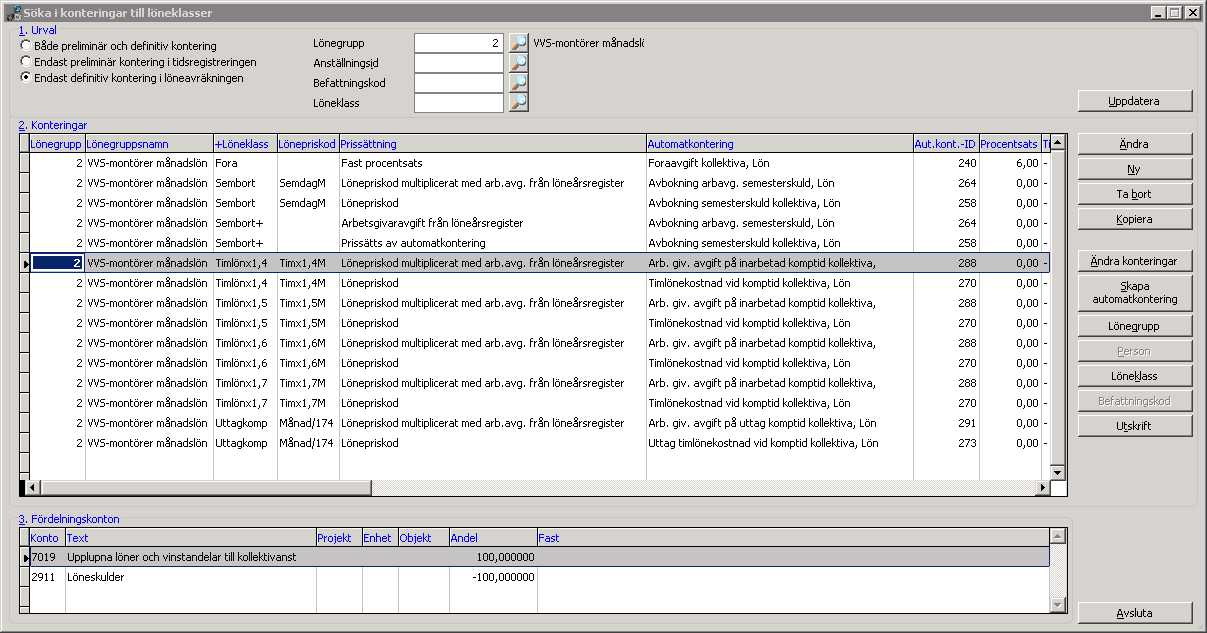Select account 7019 row in Fördelningskonton

click(539, 557)
